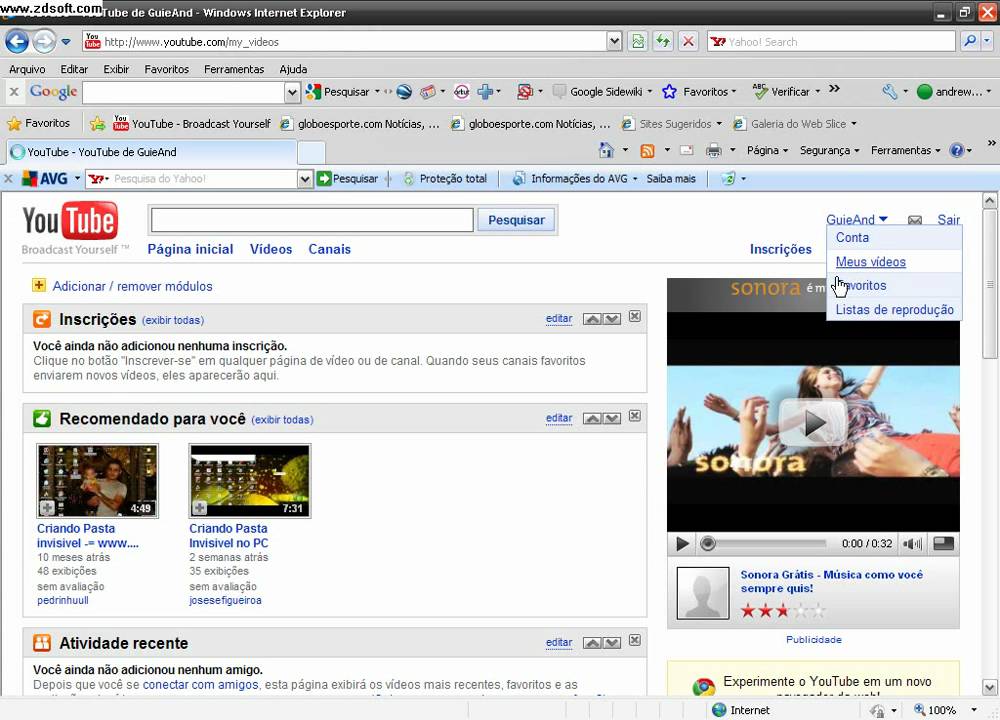Open the Ajuda menu
The width and height of the screenshot is (1000, 720).
tap(293, 69)
